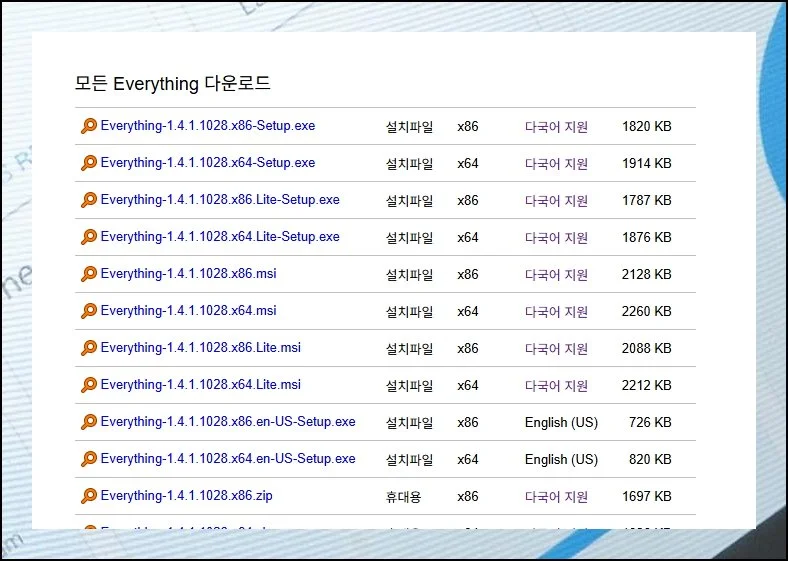Click the magnifier icon beside x64.Lite-Setup.exe
Screen dimensions: 788x561
(x=88, y=237)
